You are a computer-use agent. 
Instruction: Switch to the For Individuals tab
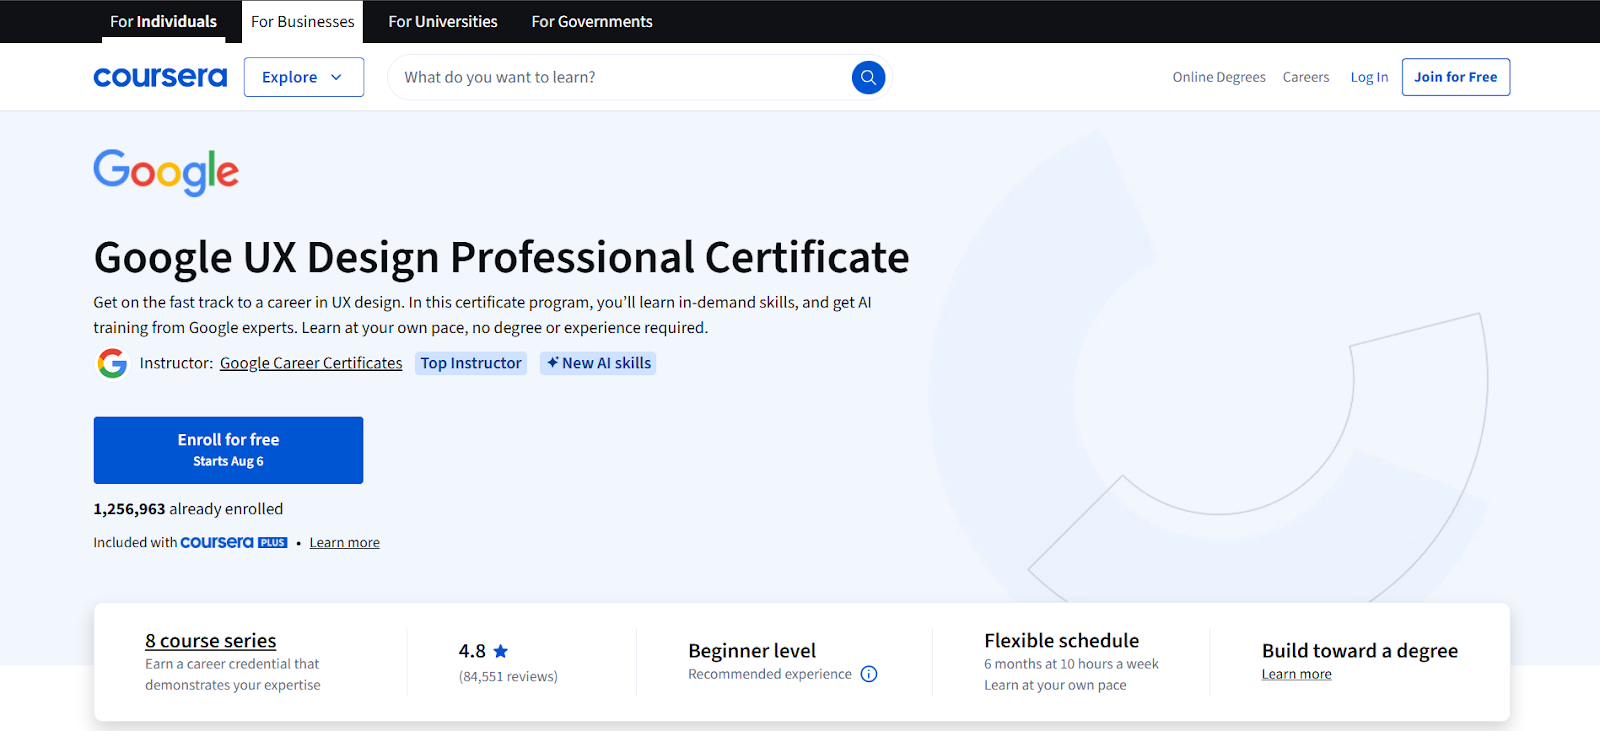[x=163, y=21]
